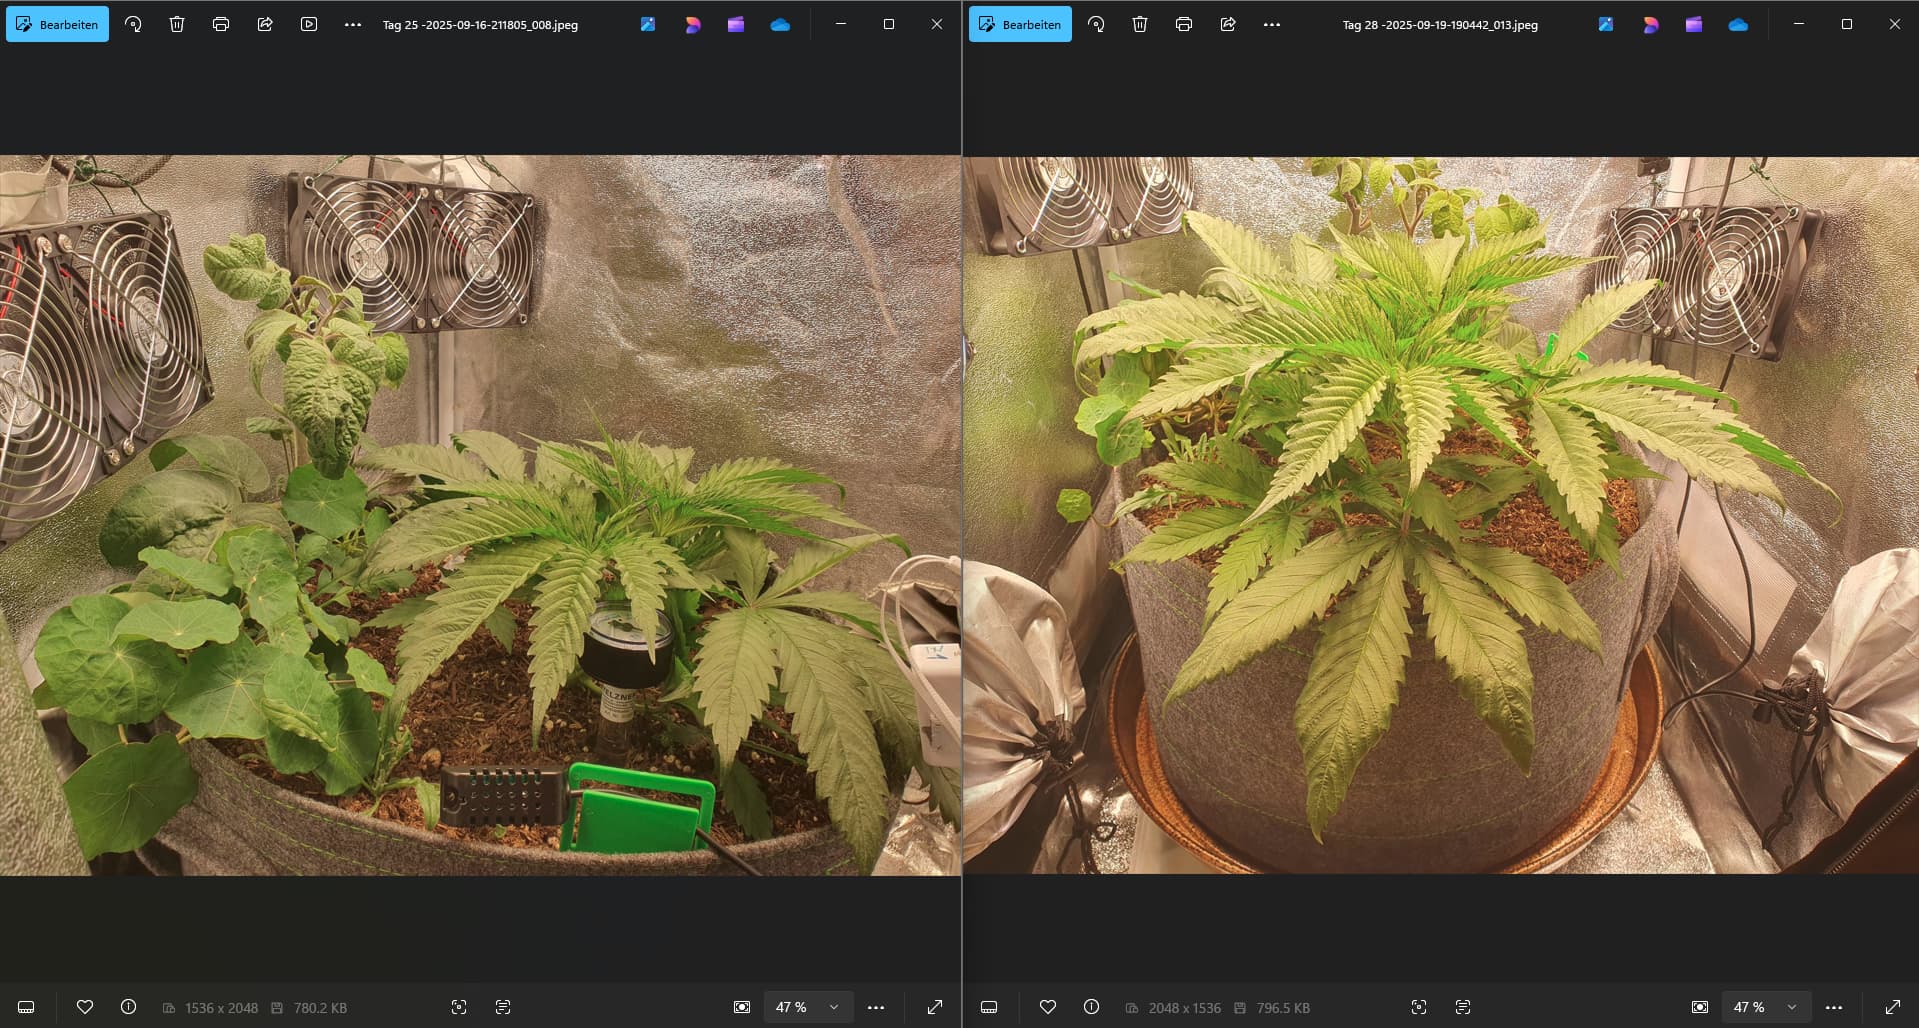
Task: Click the Tag 28 cannabis plant photo
Action: click(1440, 515)
